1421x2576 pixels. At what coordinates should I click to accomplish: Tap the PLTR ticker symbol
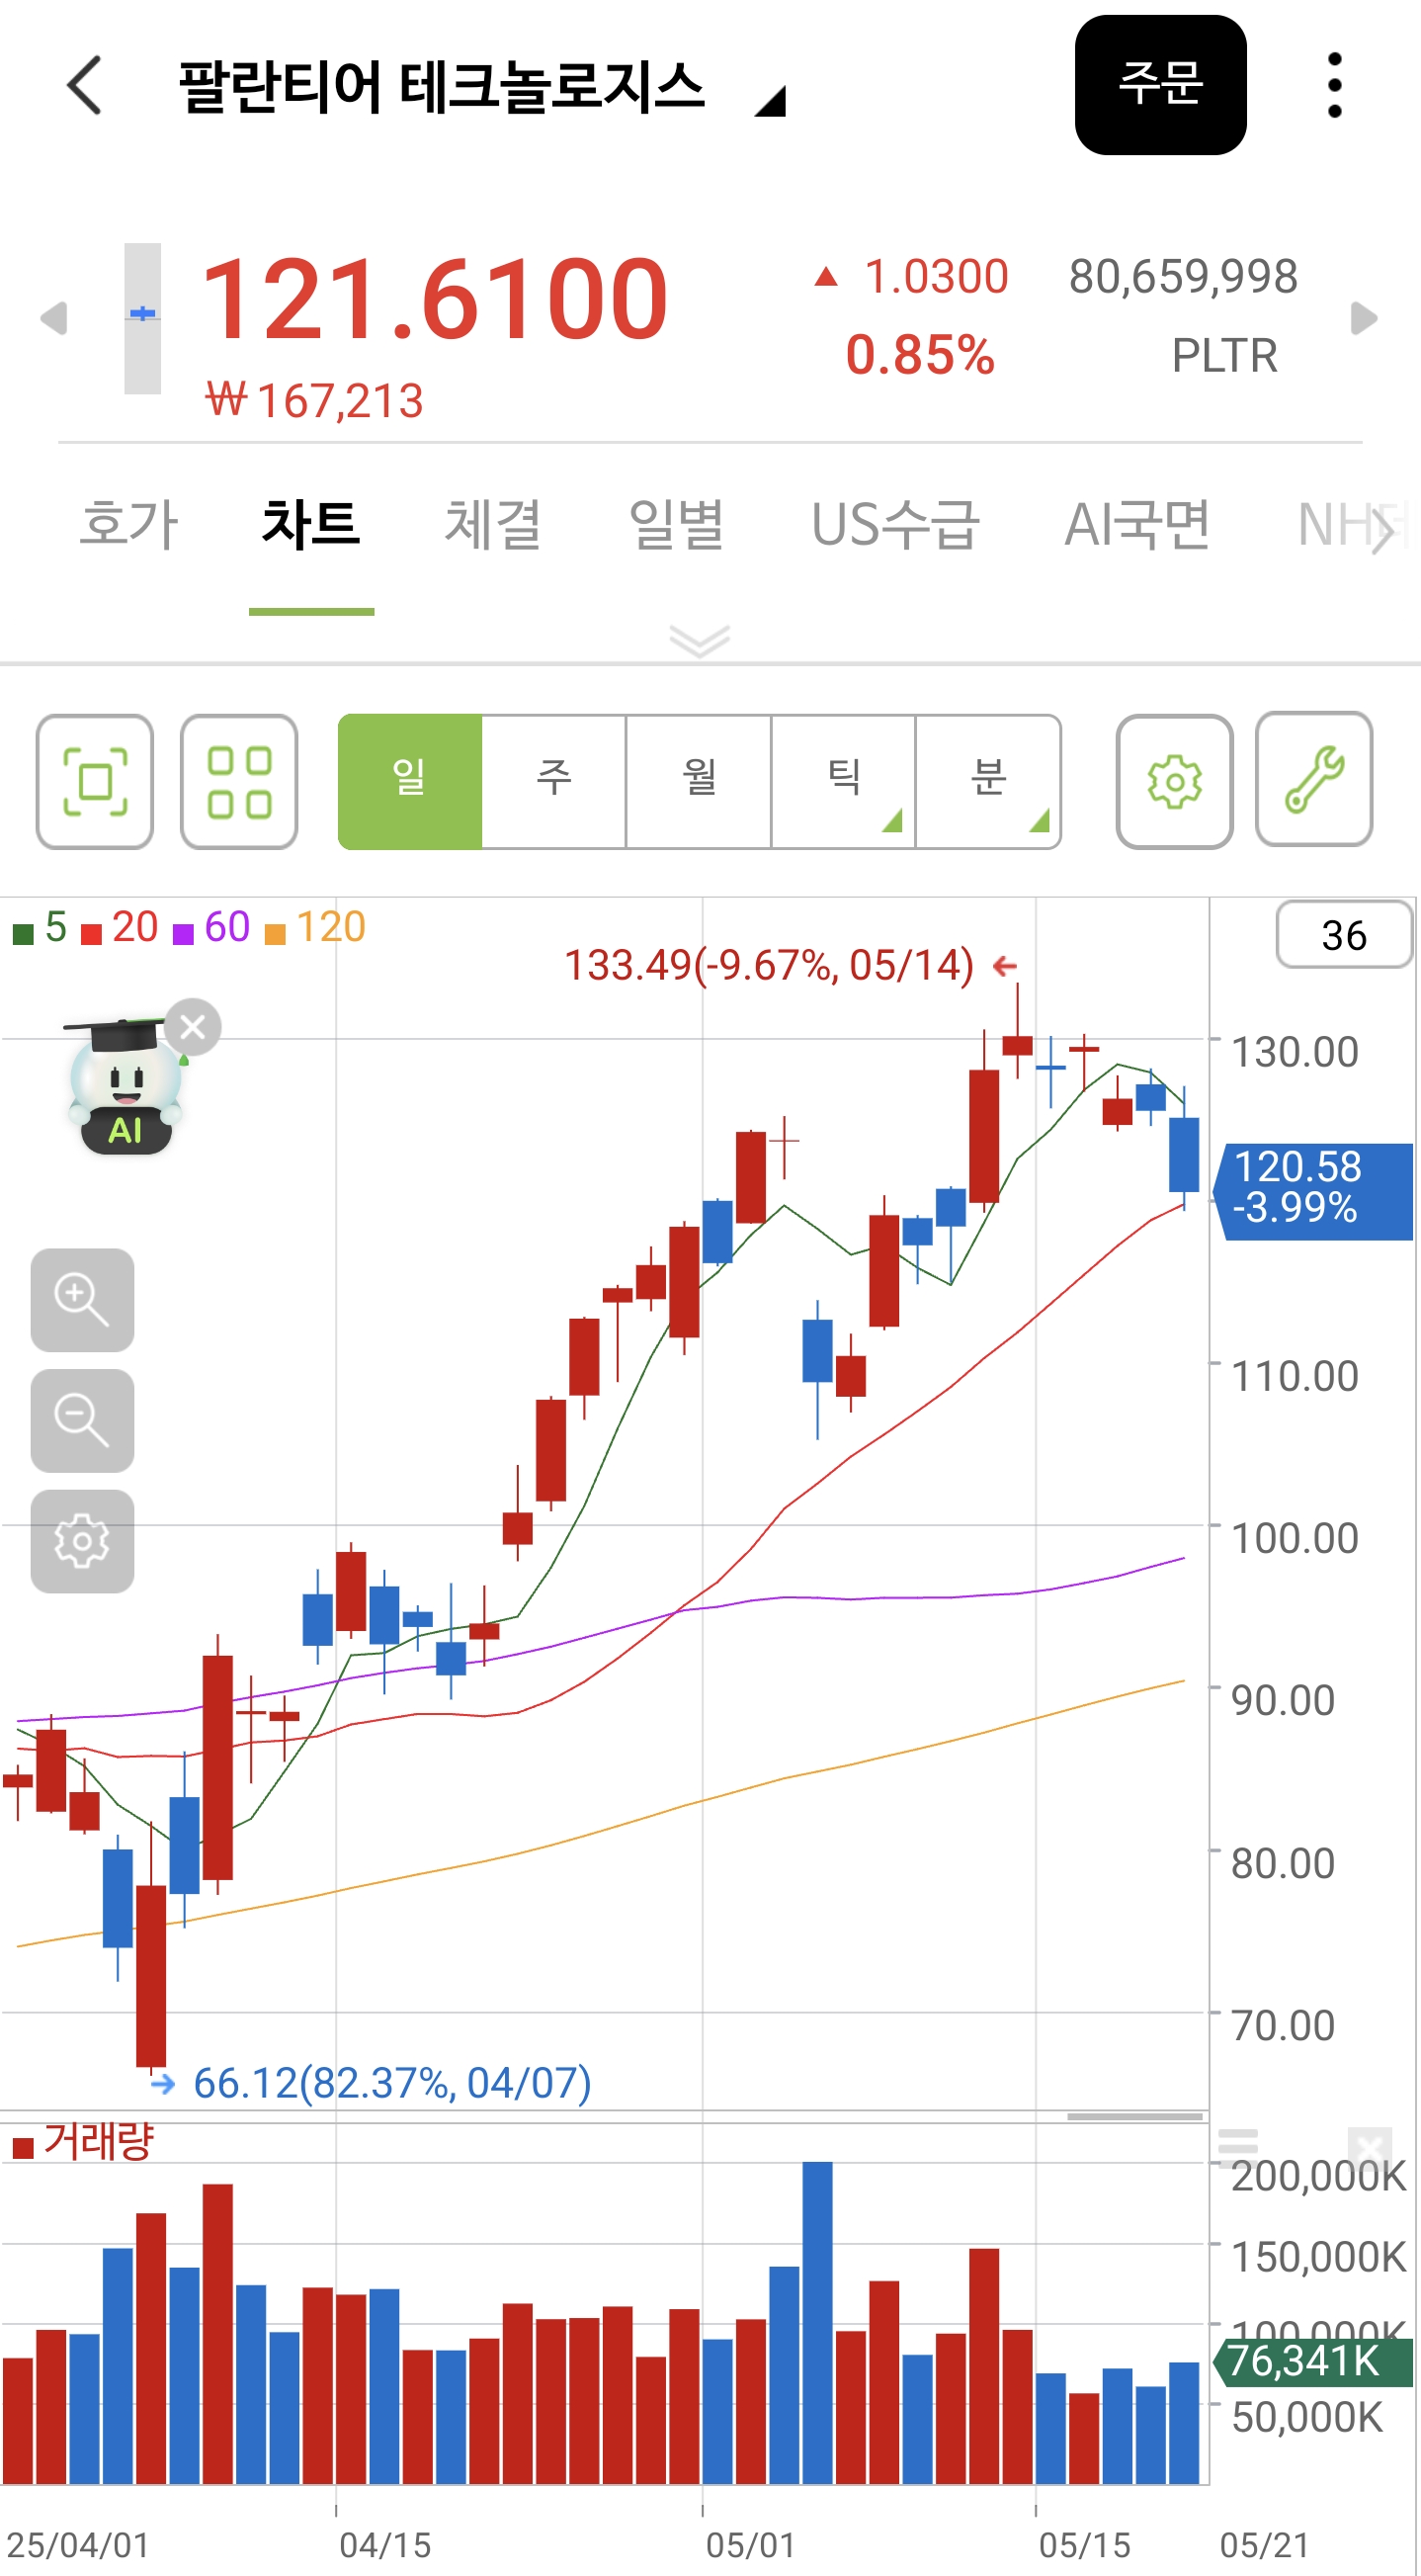(1224, 356)
